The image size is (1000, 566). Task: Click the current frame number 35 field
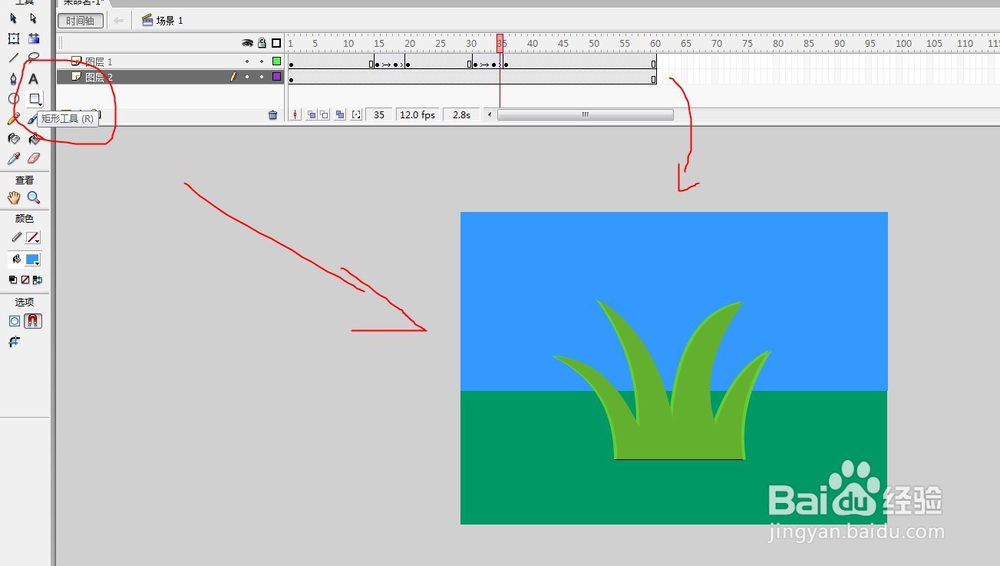coord(379,115)
